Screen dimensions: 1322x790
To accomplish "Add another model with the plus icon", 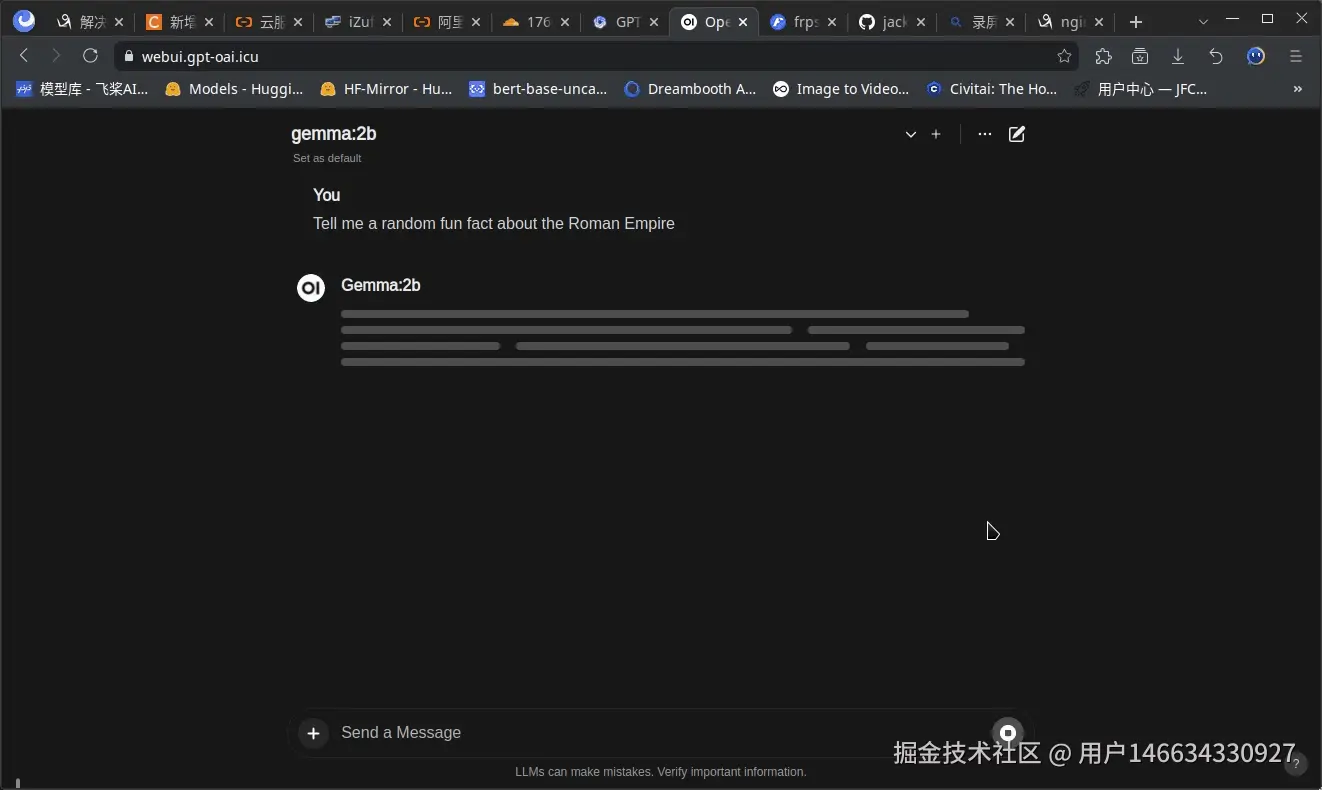I will [x=936, y=134].
